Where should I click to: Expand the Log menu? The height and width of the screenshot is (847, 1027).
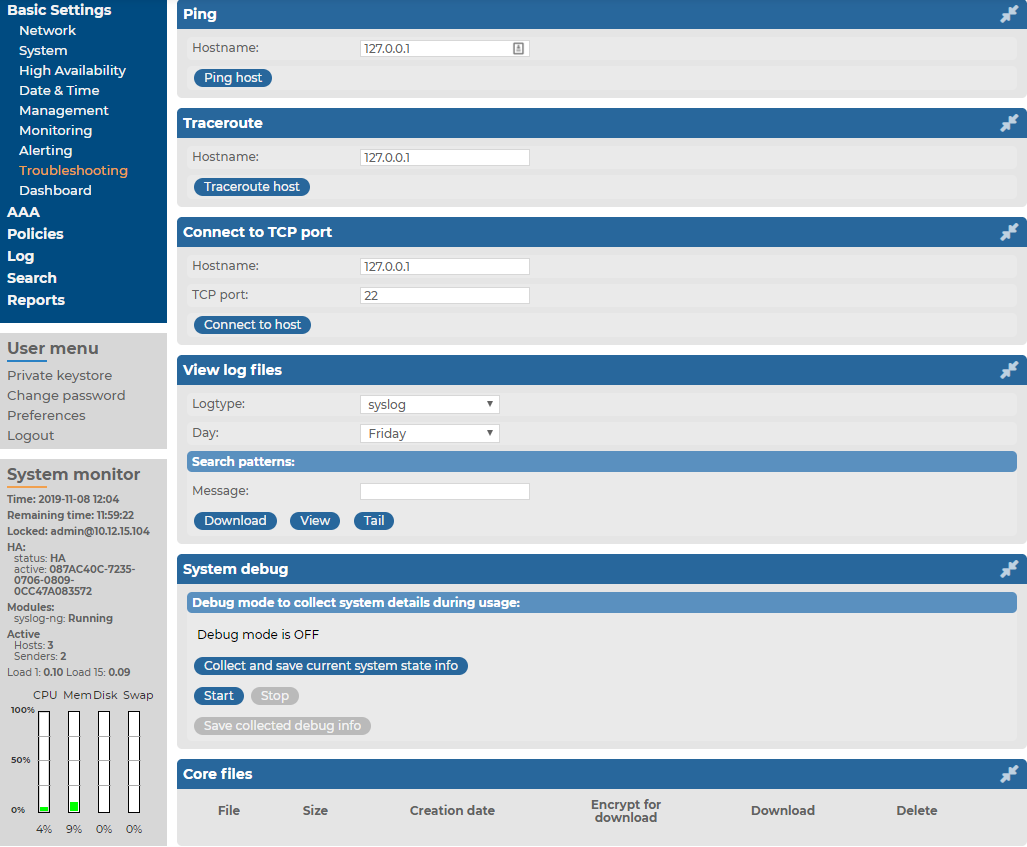click(20, 256)
